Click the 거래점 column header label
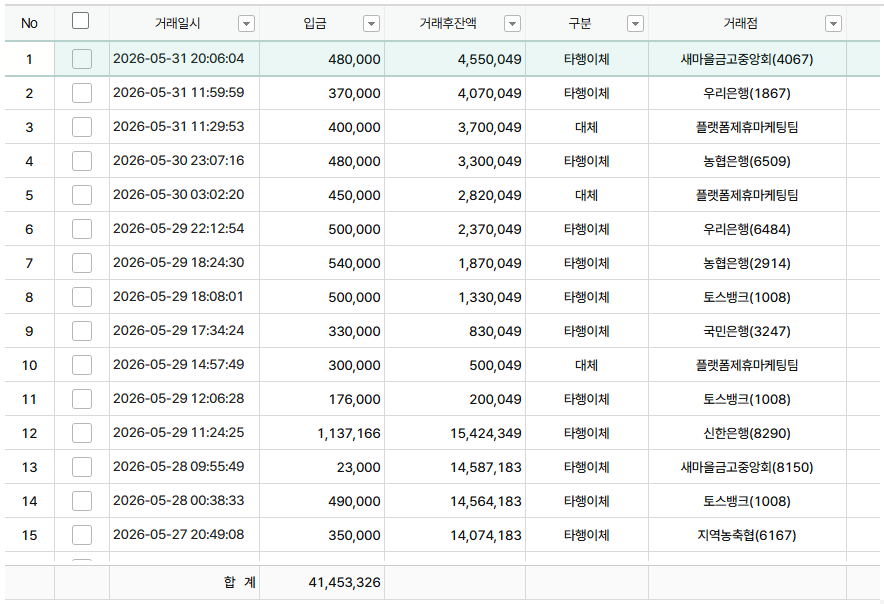 pos(740,23)
